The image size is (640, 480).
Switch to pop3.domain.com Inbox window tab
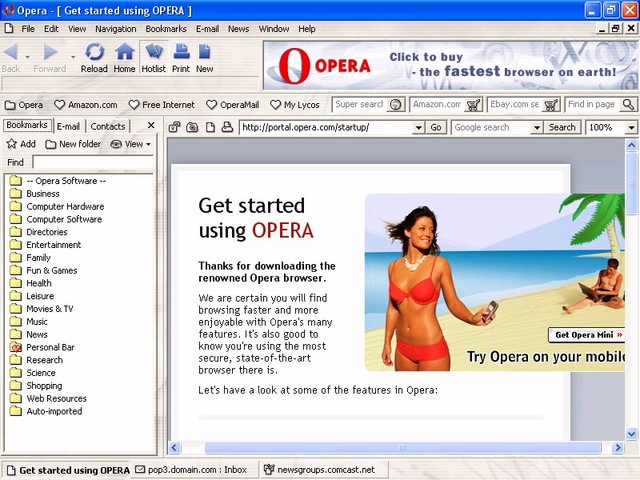coord(196,470)
